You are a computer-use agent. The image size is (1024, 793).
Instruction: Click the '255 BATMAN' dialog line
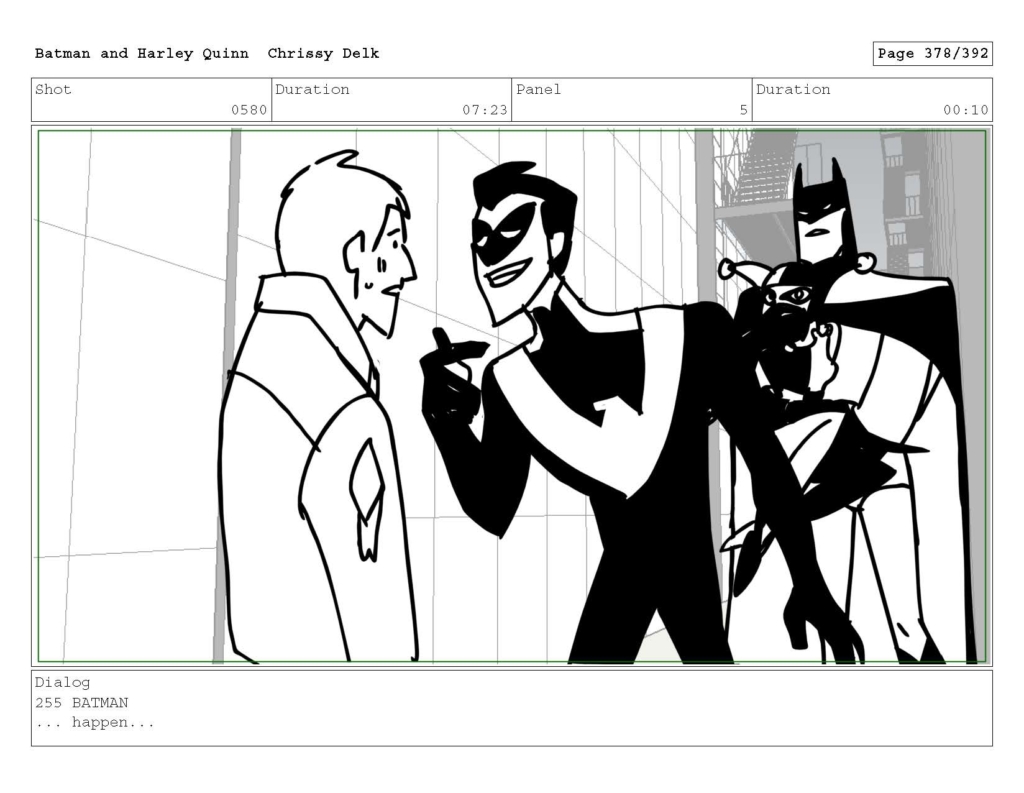coord(82,703)
